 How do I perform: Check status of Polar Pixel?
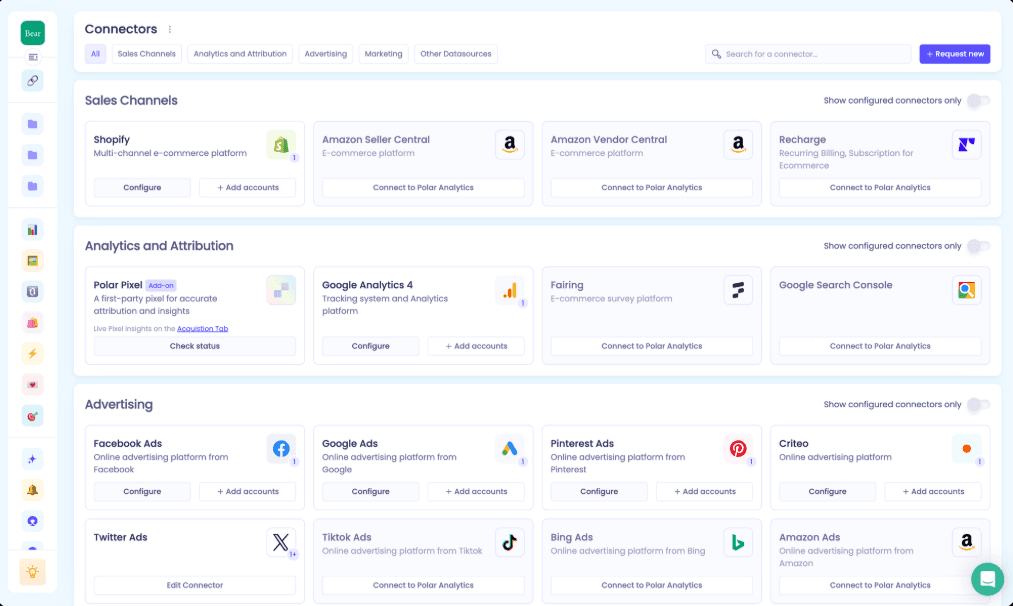pyautogui.click(x=194, y=346)
